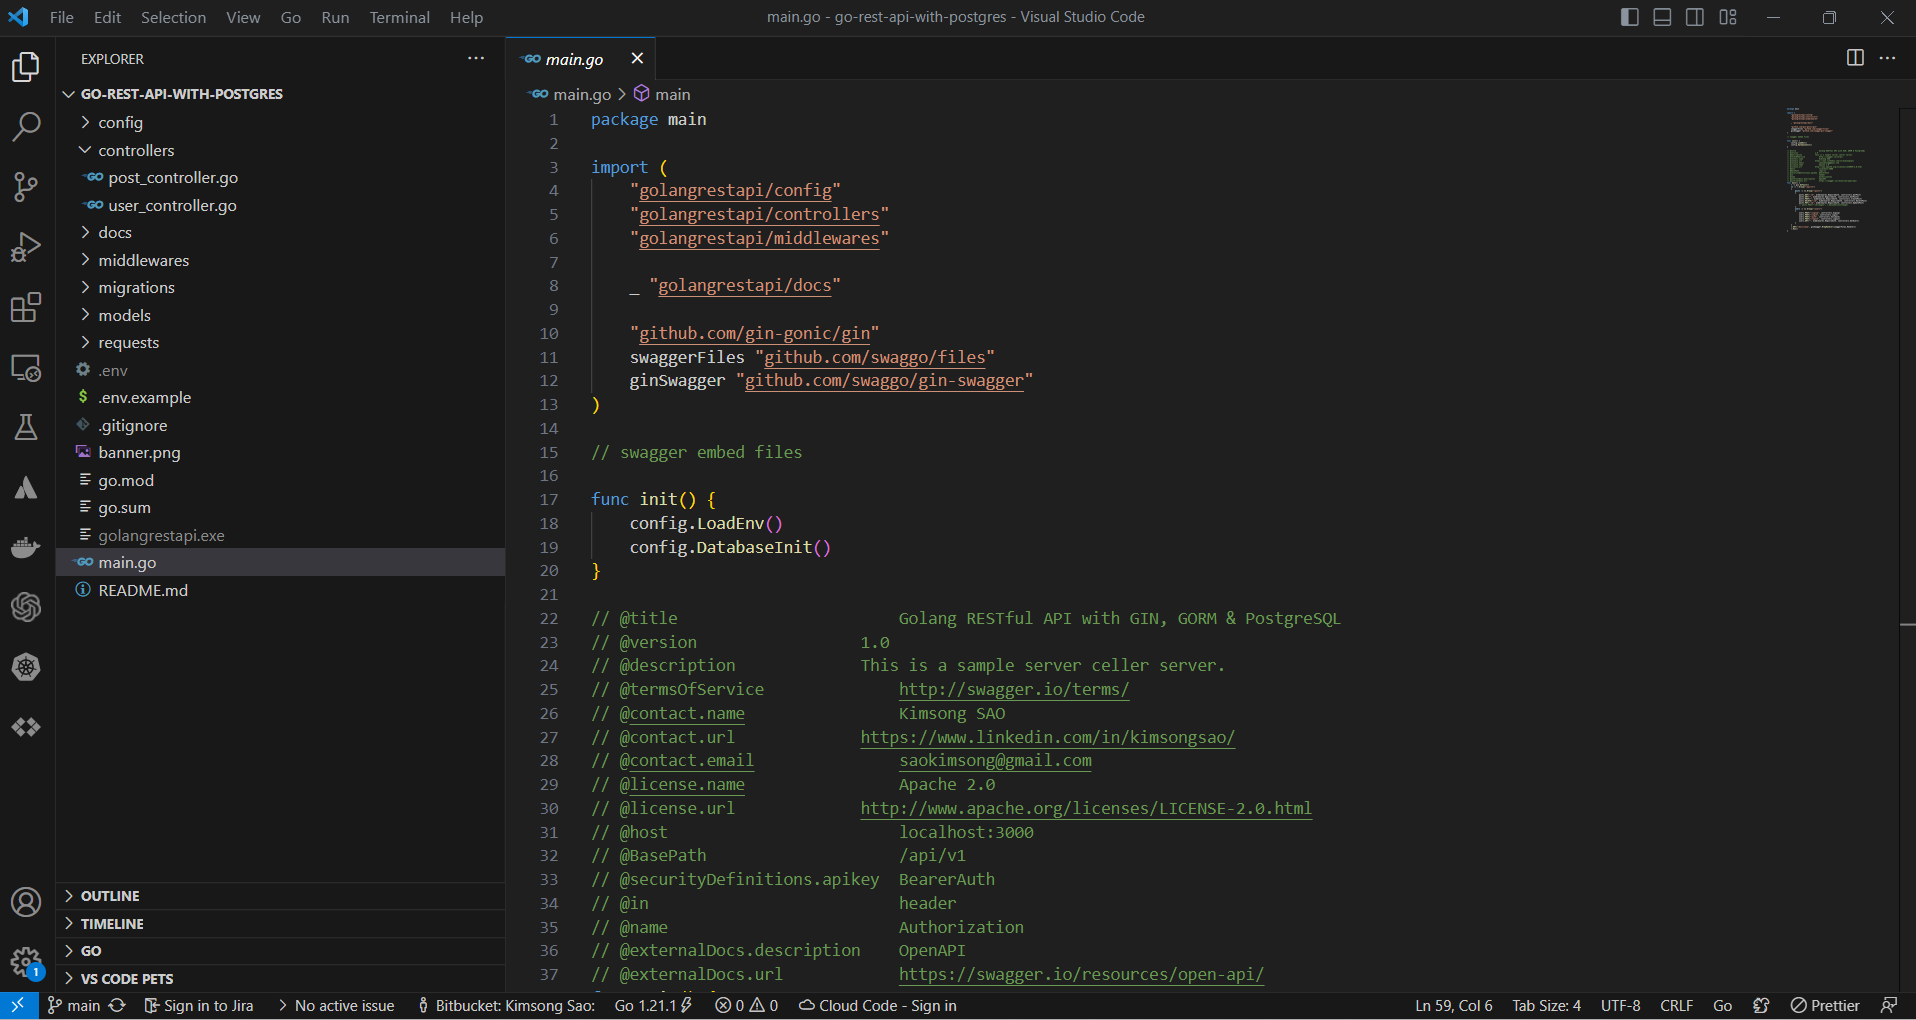
Task: Click the Customize Layout icon
Action: [x=1728, y=17]
